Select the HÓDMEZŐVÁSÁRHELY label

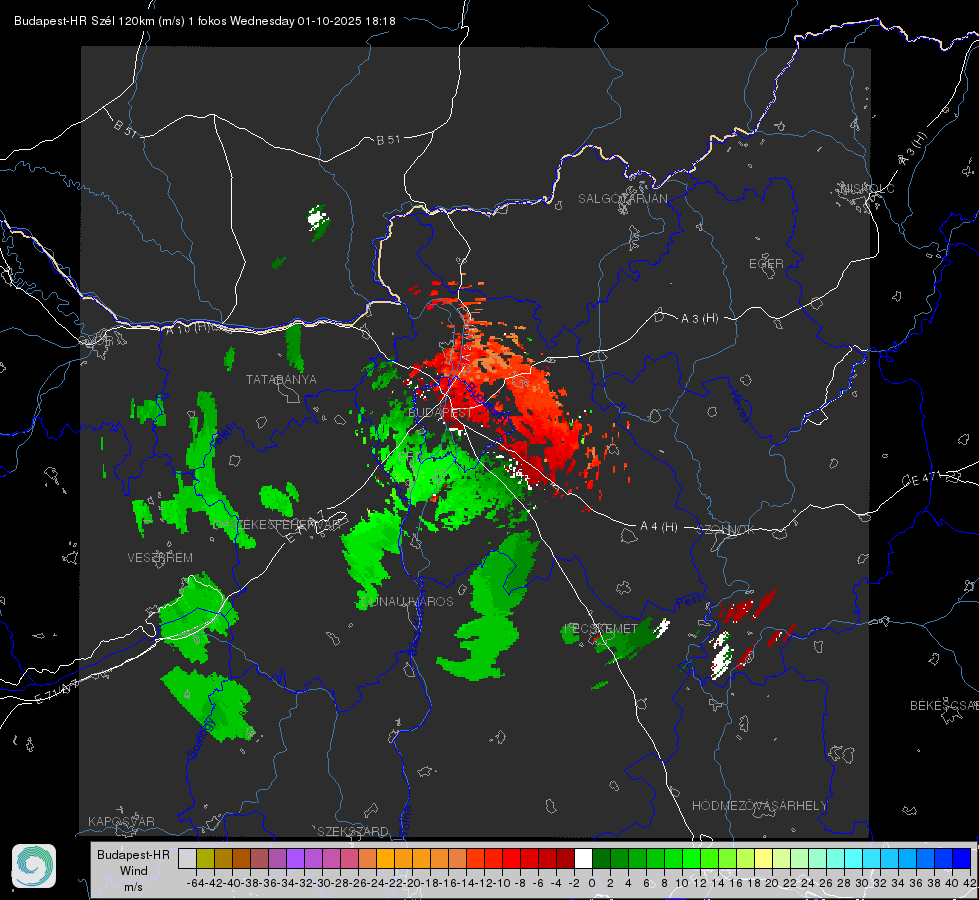coord(760,806)
